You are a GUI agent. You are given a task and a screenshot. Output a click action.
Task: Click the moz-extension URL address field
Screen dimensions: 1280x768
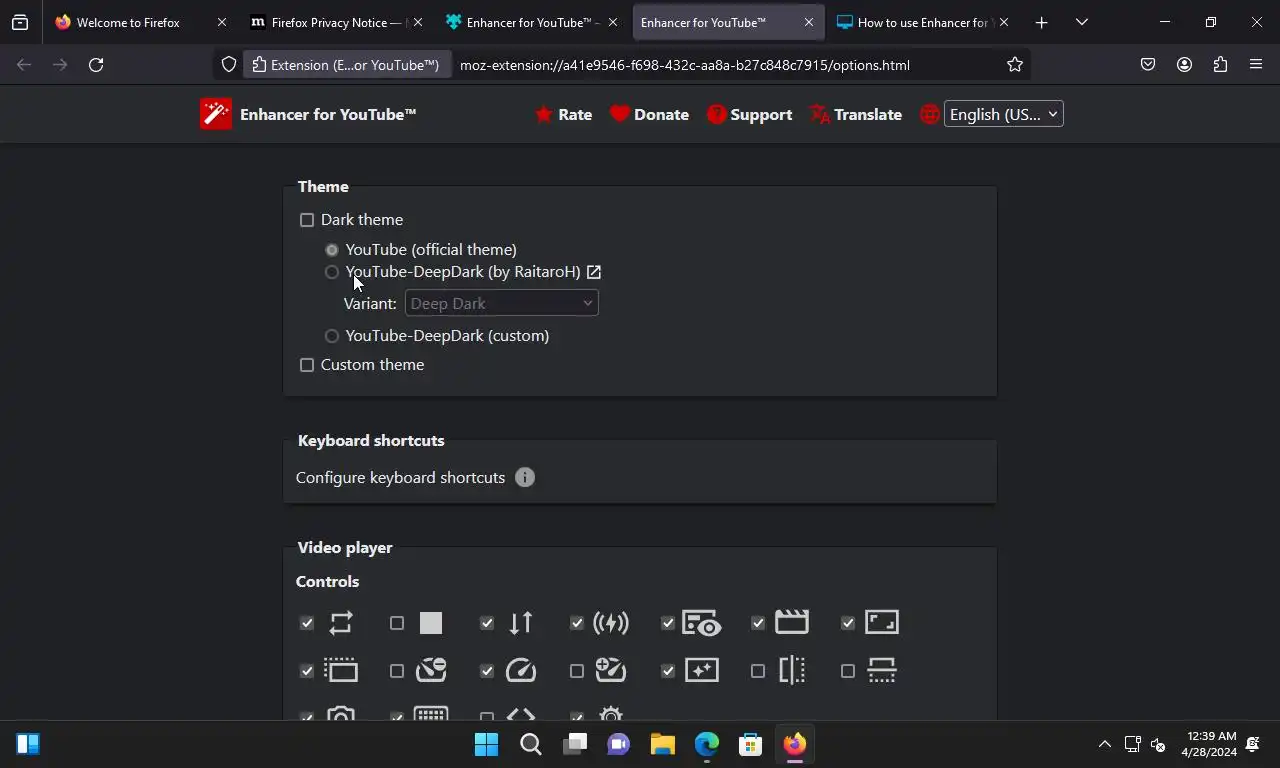coord(685,64)
